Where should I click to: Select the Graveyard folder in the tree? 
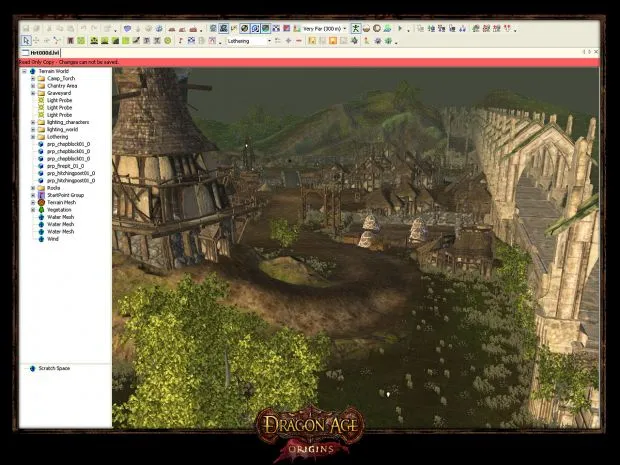pyautogui.click(x=59, y=93)
